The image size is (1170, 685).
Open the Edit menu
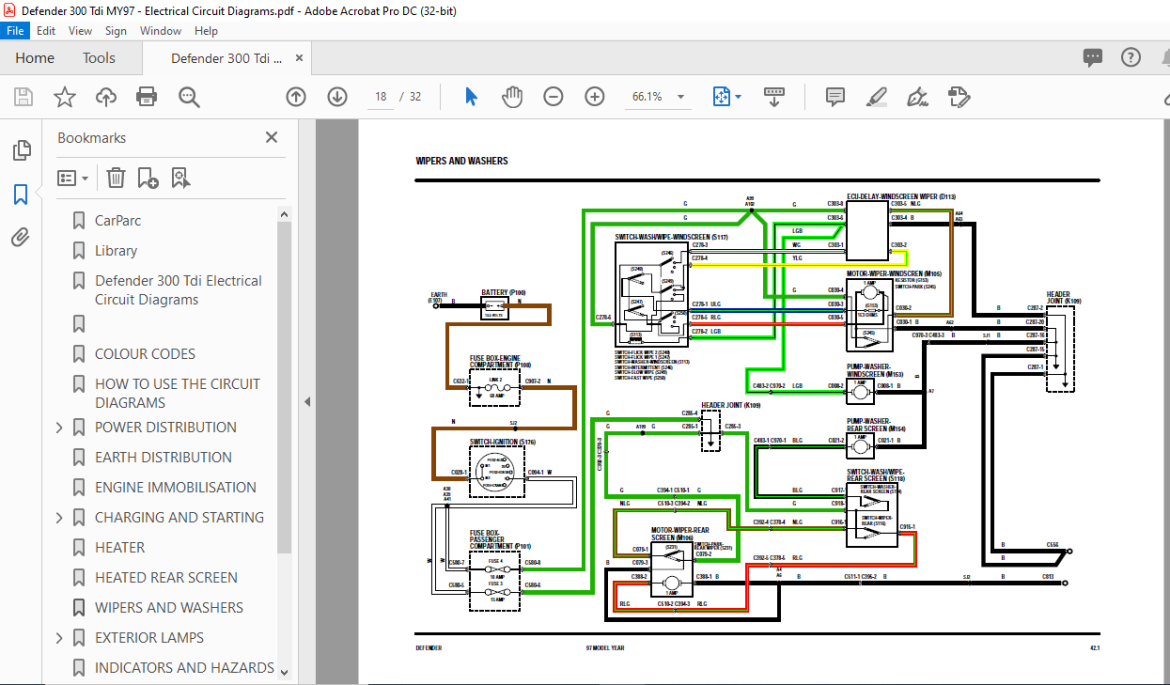pyautogui.click(x=46, y=31)
